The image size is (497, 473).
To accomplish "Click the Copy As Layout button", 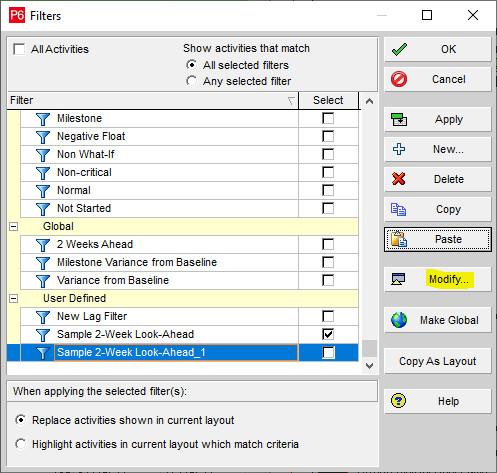I will (x=438, y=361).
